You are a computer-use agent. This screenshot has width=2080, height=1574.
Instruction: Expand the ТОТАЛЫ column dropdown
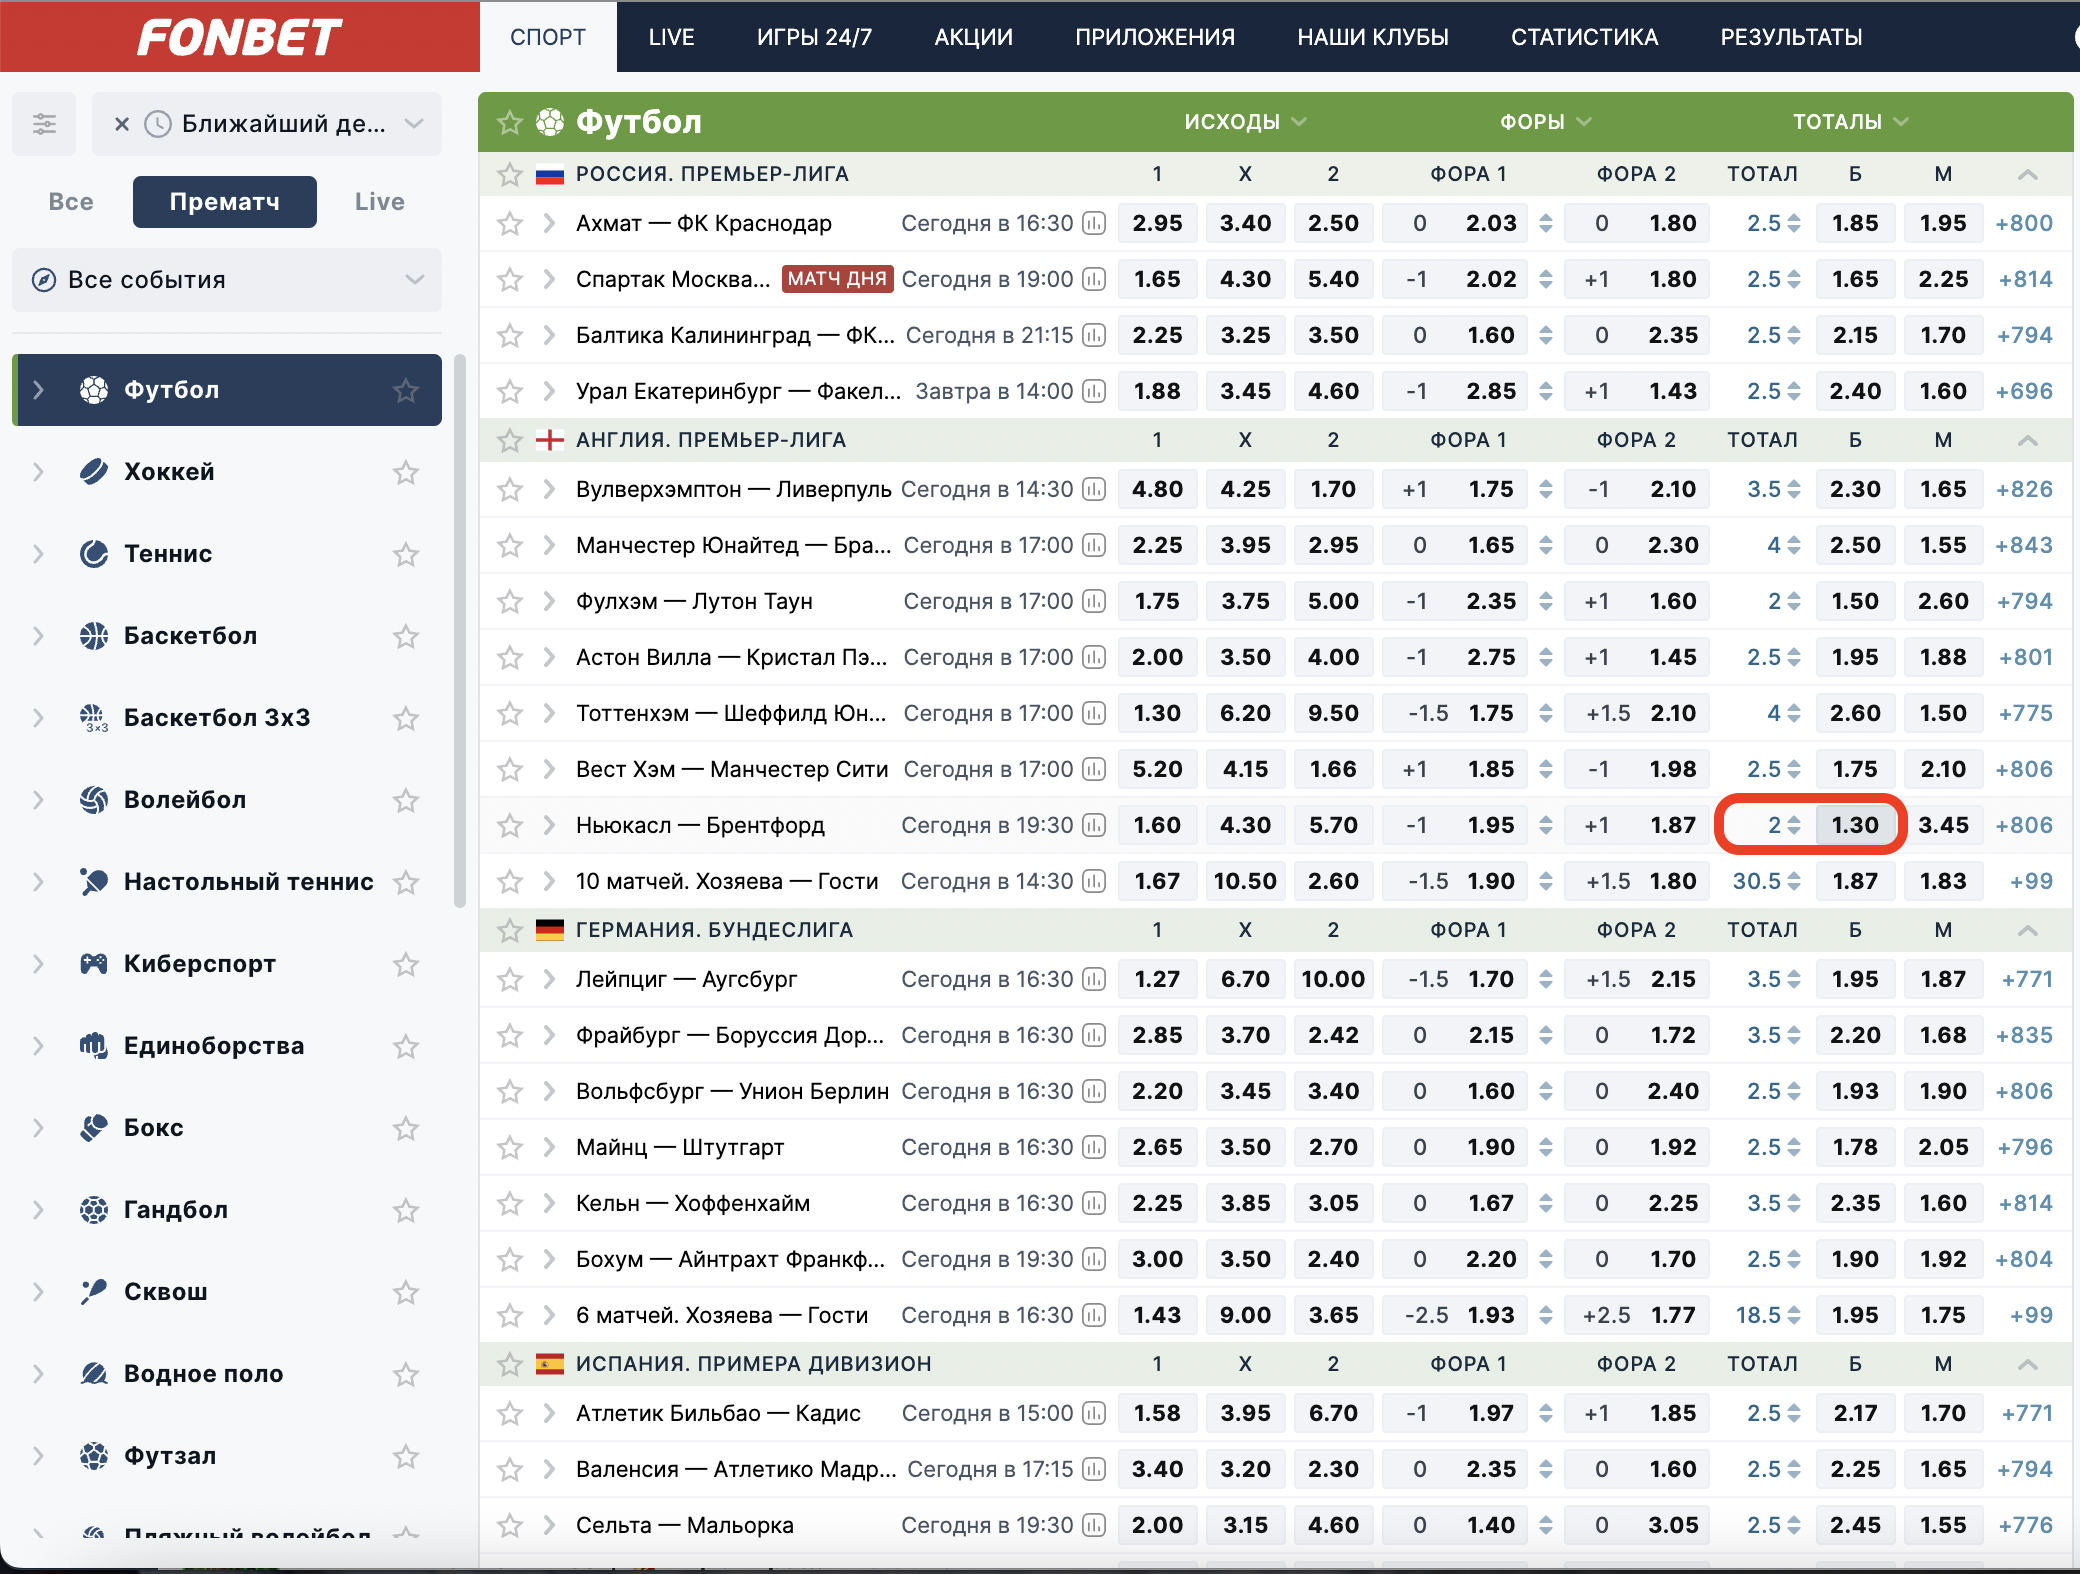coord(1850,122)
